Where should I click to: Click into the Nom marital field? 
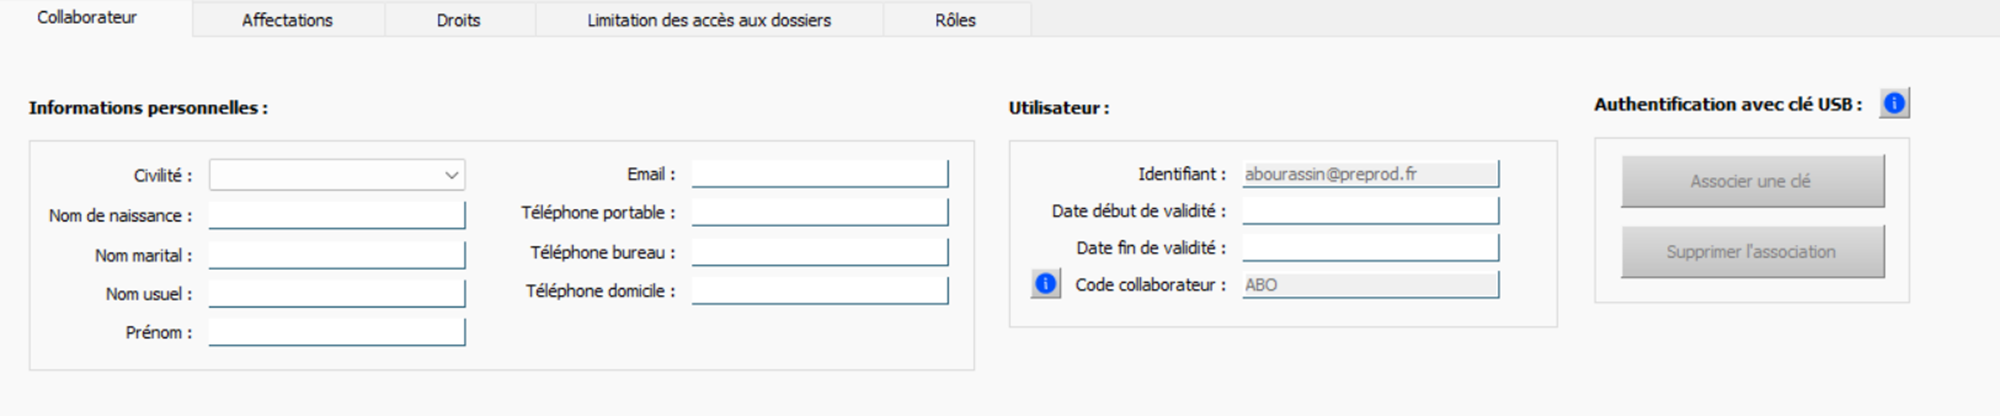click(337, 255)
